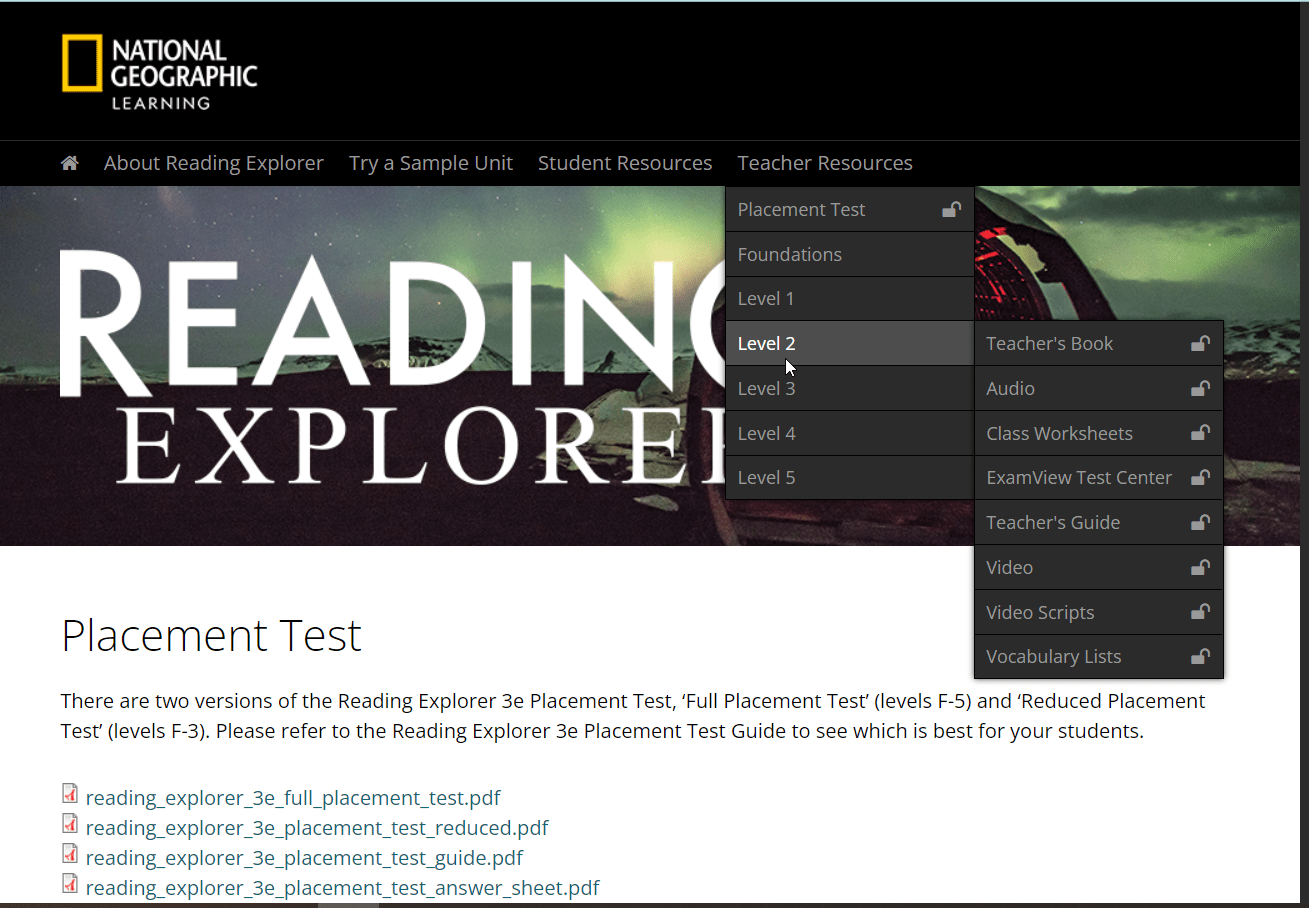1309x908 pixels.
Task: Select Class Worksheets from the Level 2 submenu
Action: [x=1059, y=433]
